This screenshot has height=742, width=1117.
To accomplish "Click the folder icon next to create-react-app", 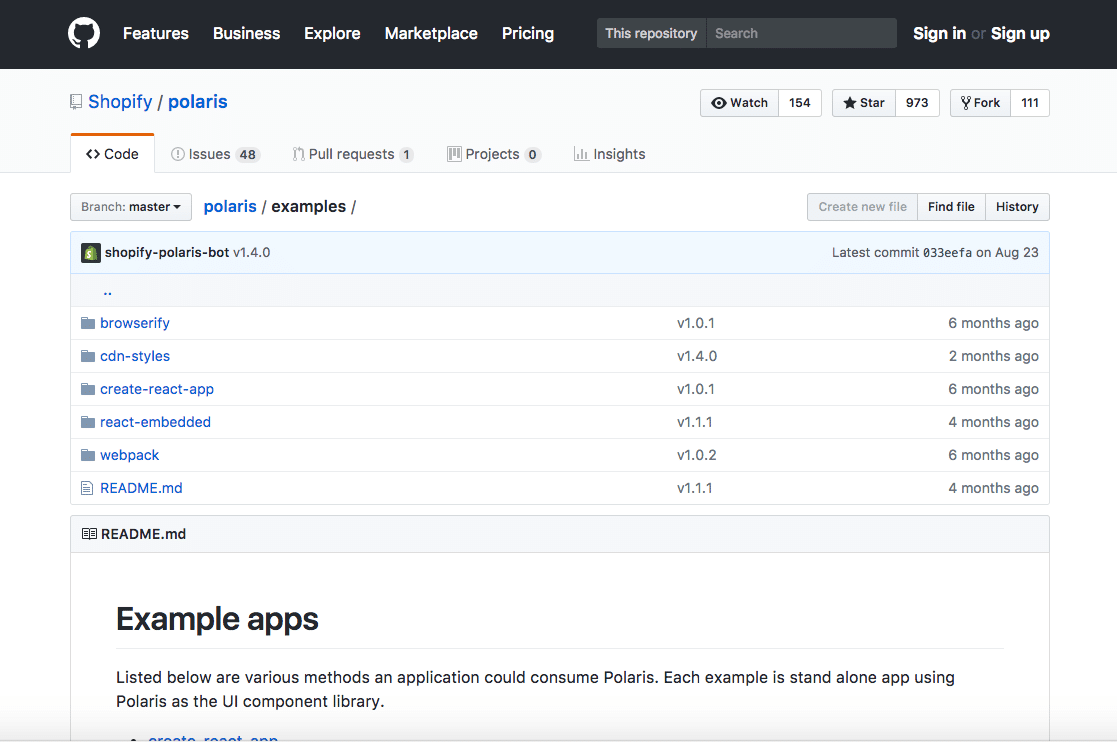I will [x=88, y=389].
